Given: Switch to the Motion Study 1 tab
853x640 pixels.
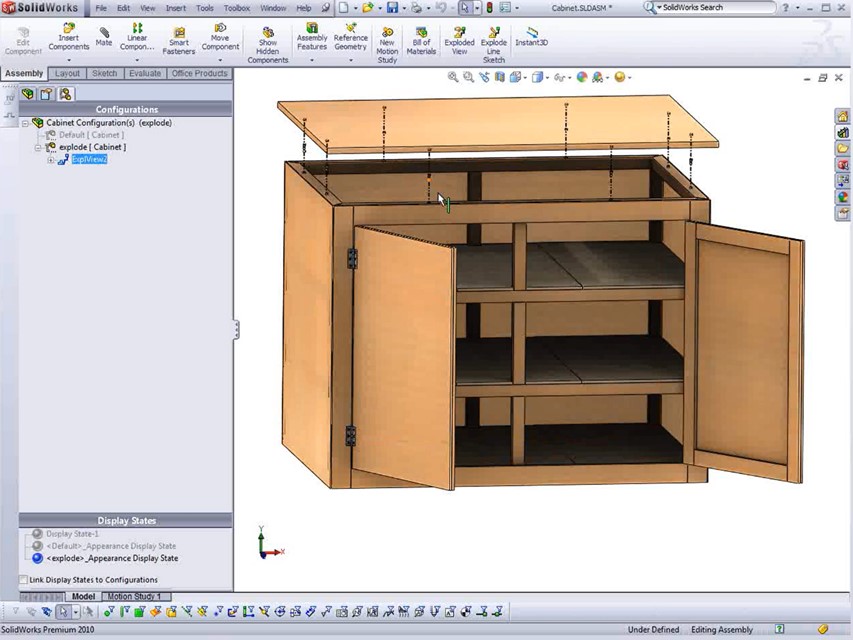Looking at the screenshot, I should [134, 597].
